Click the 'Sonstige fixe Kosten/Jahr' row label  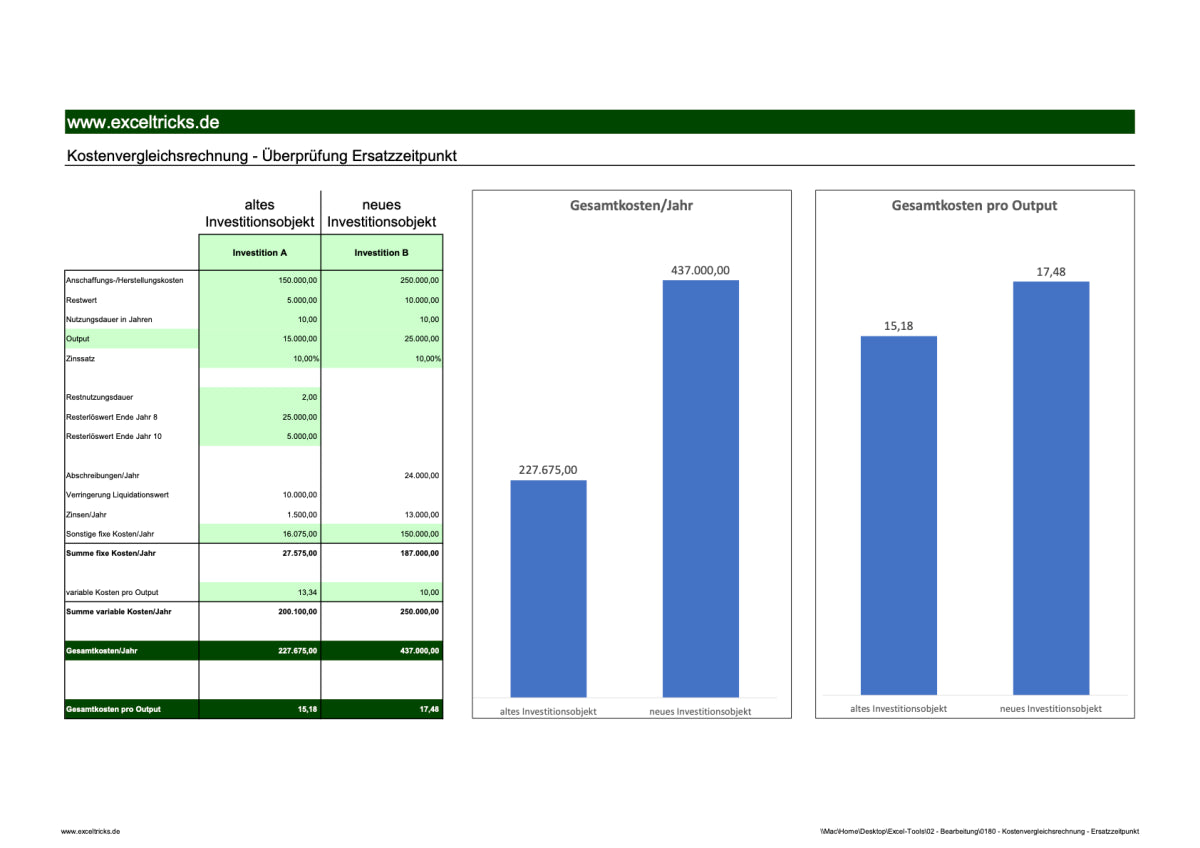click(110, 533)
